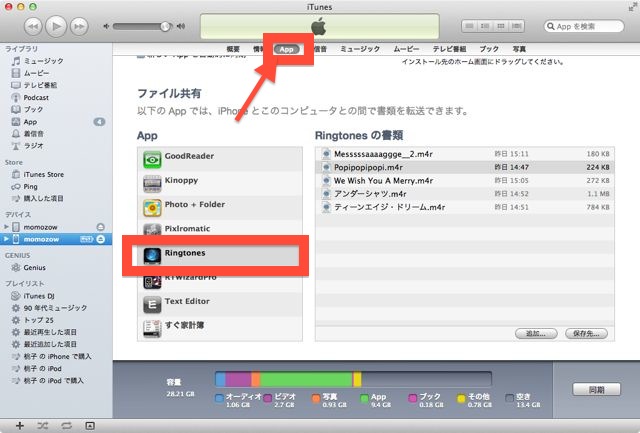Select ミュージック in library sidebar
Viewport: 640px width, 433px height.
pos(56,61)
